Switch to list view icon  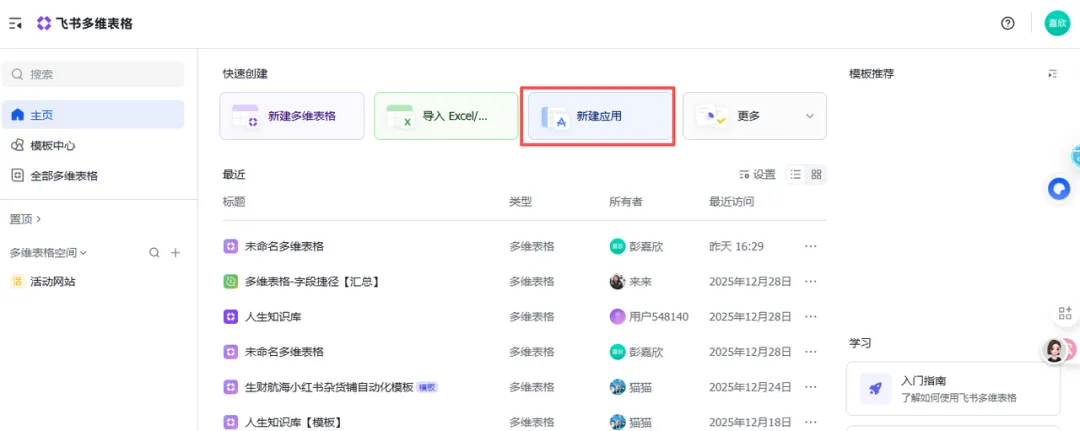point(796,174)
